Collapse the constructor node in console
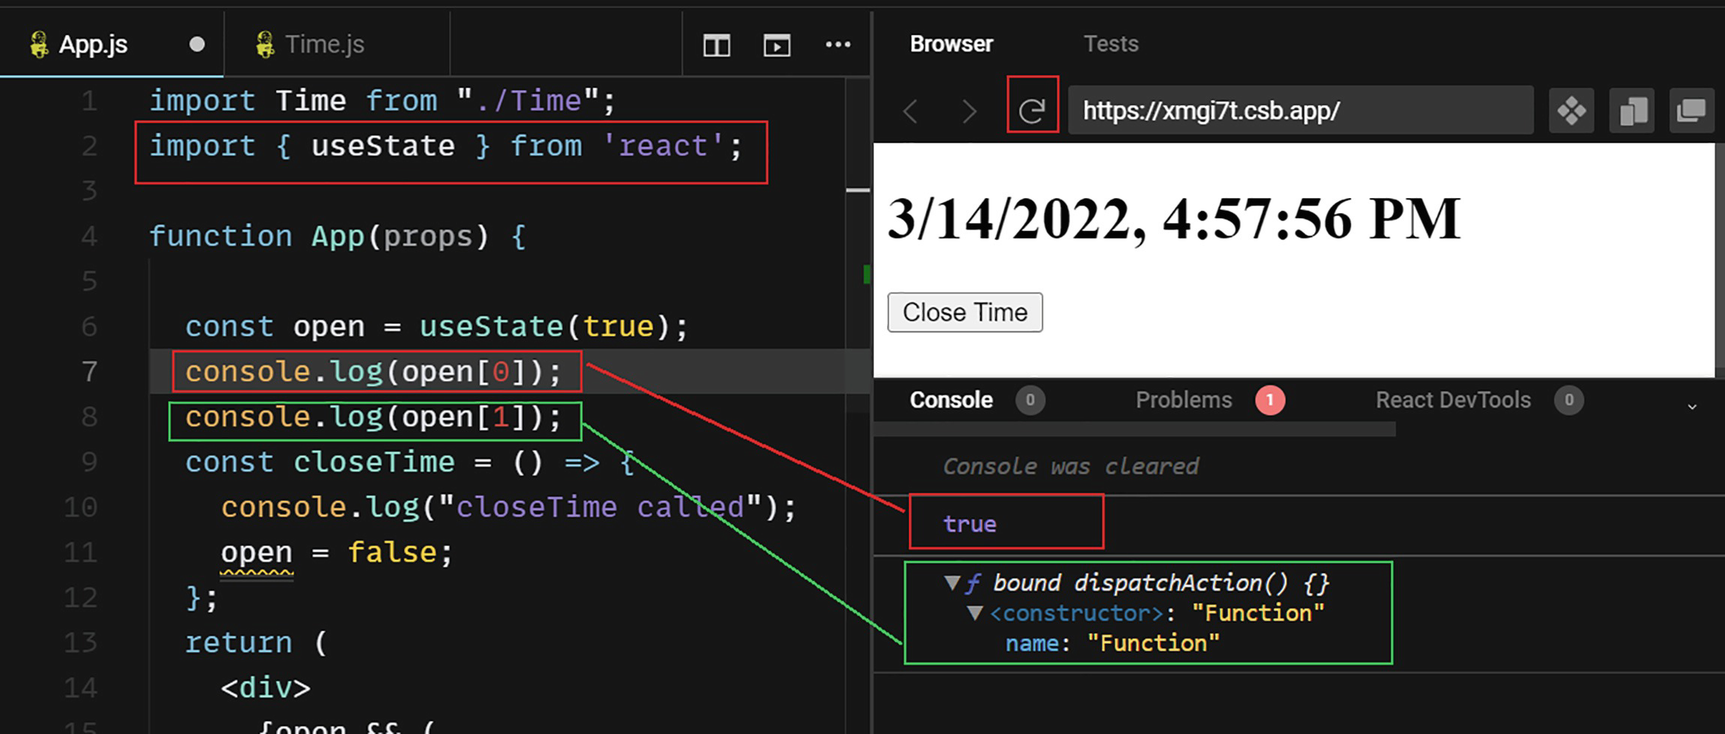1725x734 pixels. click(975, 613)
